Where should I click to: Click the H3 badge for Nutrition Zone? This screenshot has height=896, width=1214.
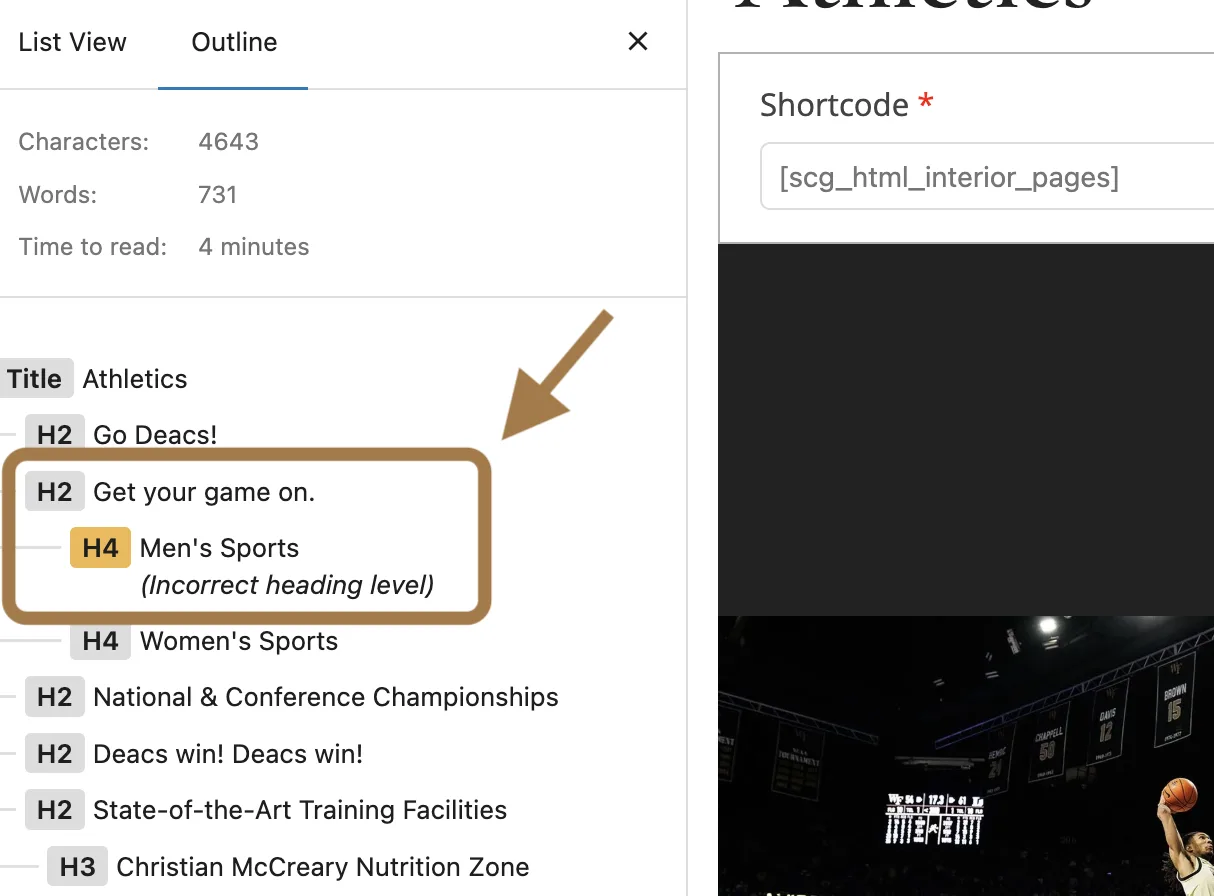[x=77, y=867]
